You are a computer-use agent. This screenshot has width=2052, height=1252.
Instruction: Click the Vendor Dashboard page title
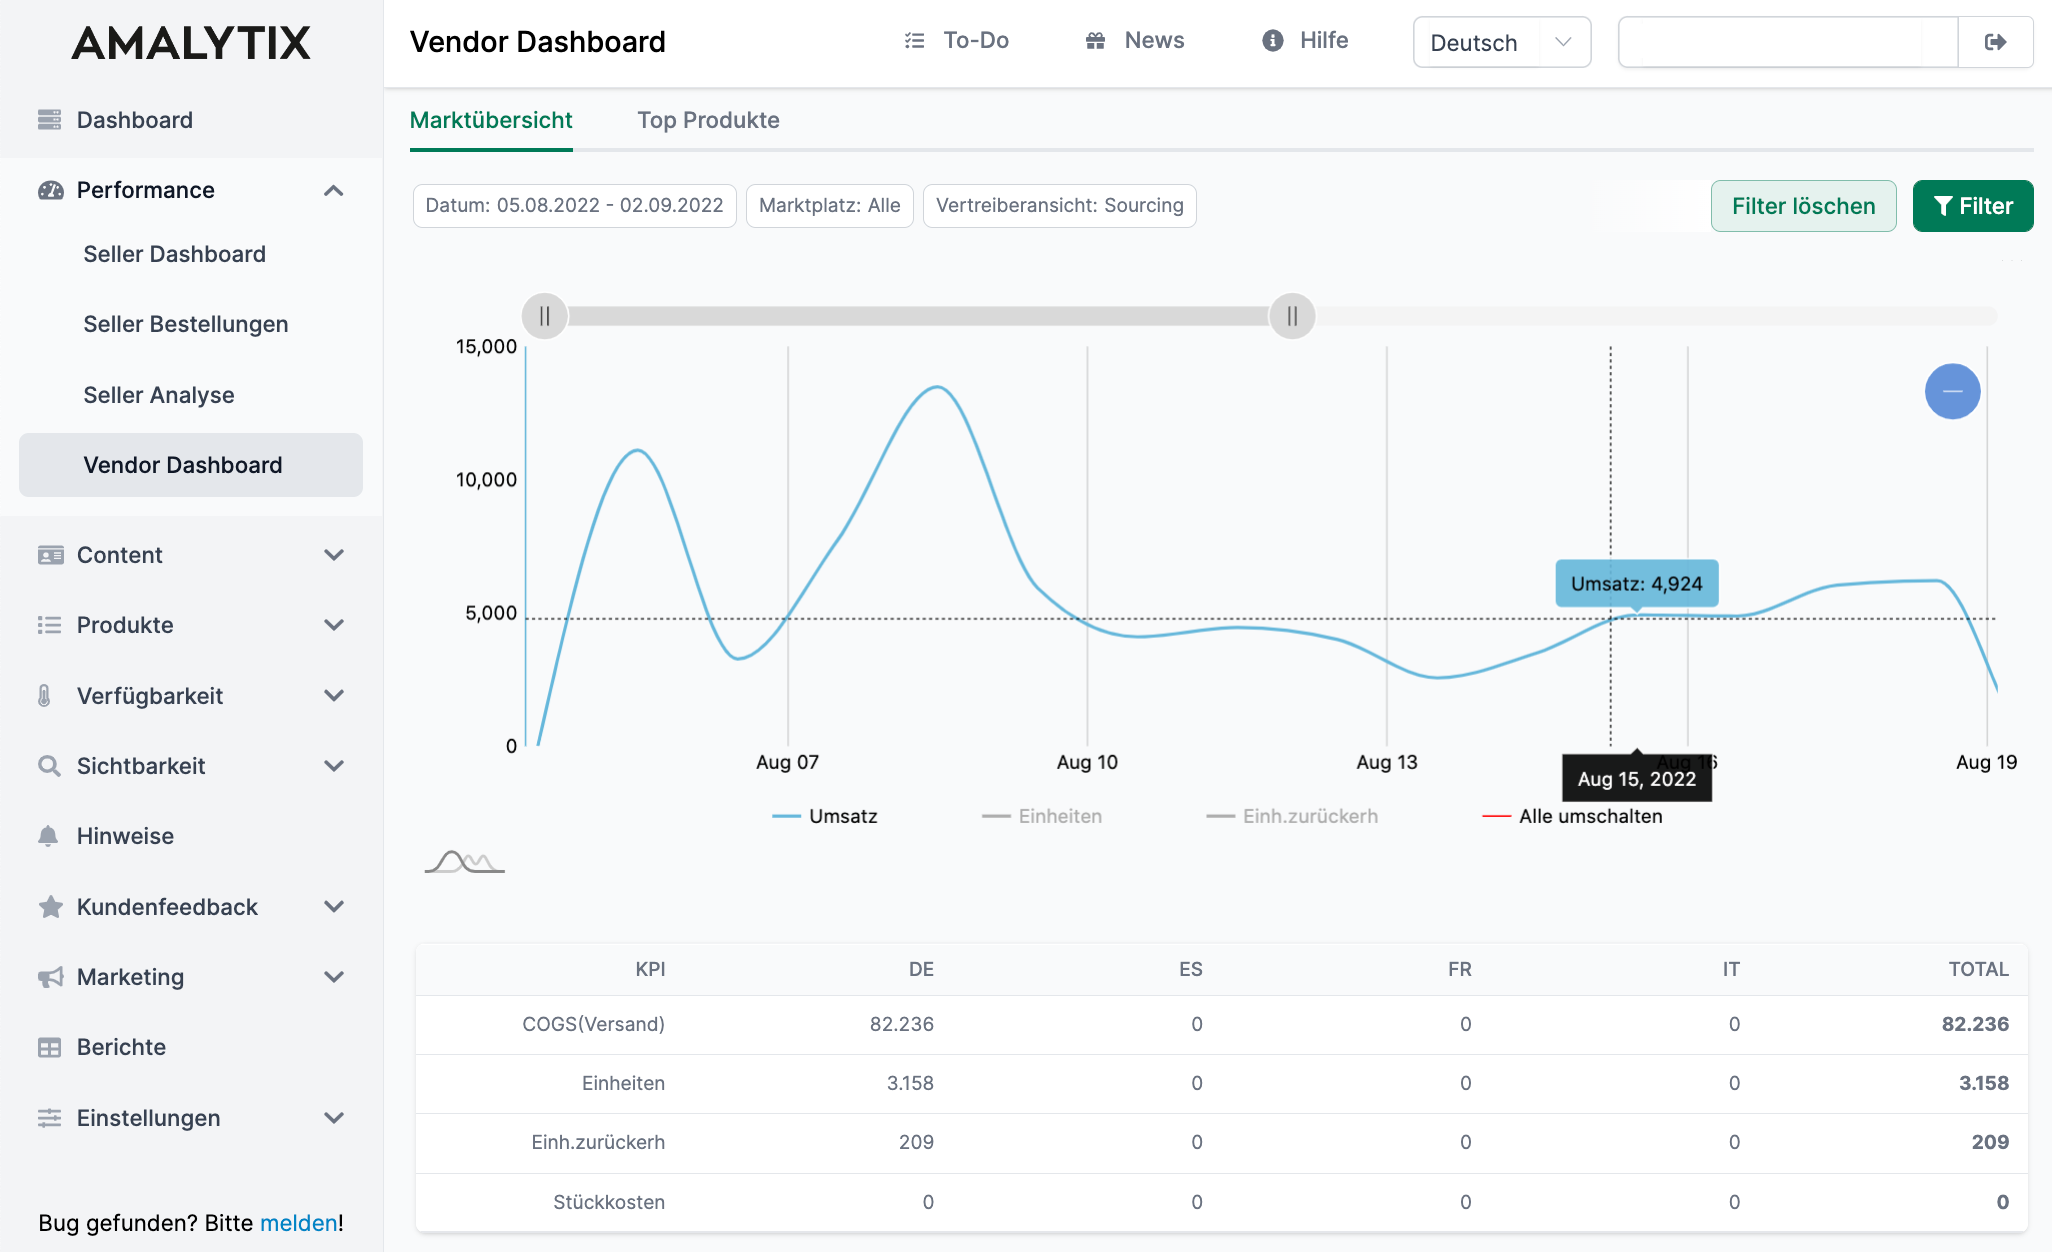pyautogui.click(x=537, y=42)
